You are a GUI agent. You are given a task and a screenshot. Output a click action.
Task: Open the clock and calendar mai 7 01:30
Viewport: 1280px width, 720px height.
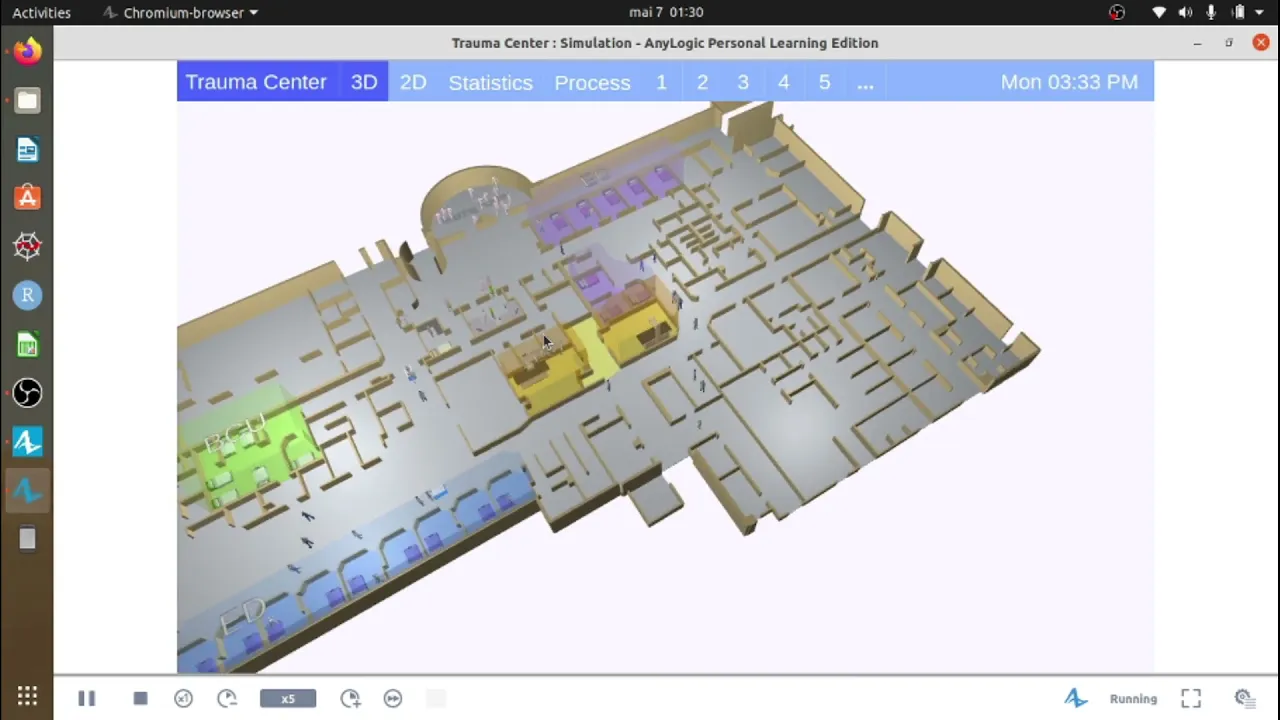pyautogui.click(x=666, y=12)
